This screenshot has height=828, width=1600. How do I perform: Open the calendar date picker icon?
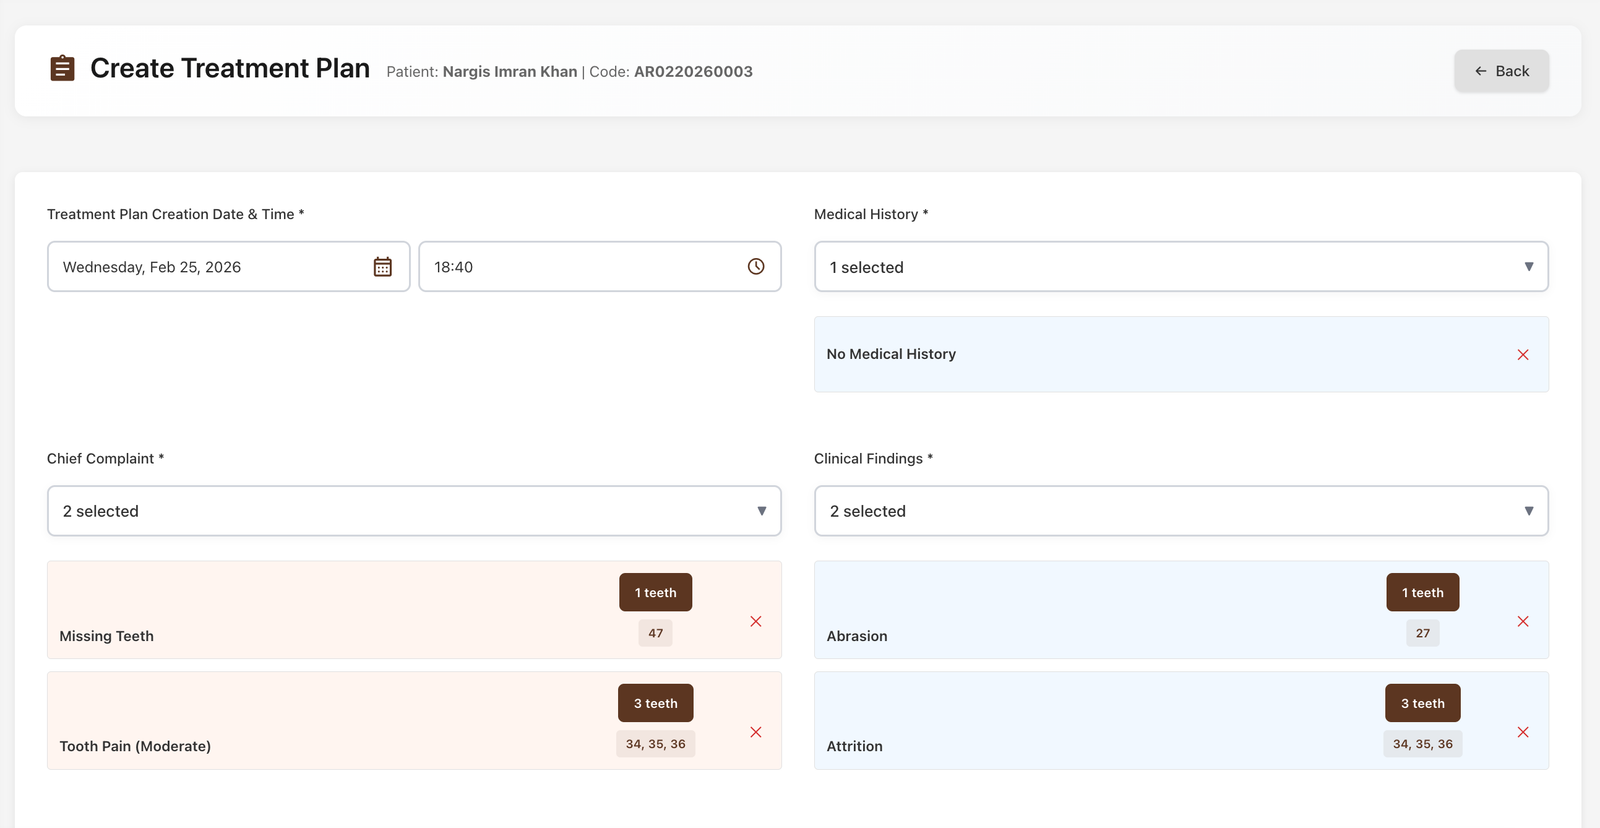pos(383,267)
